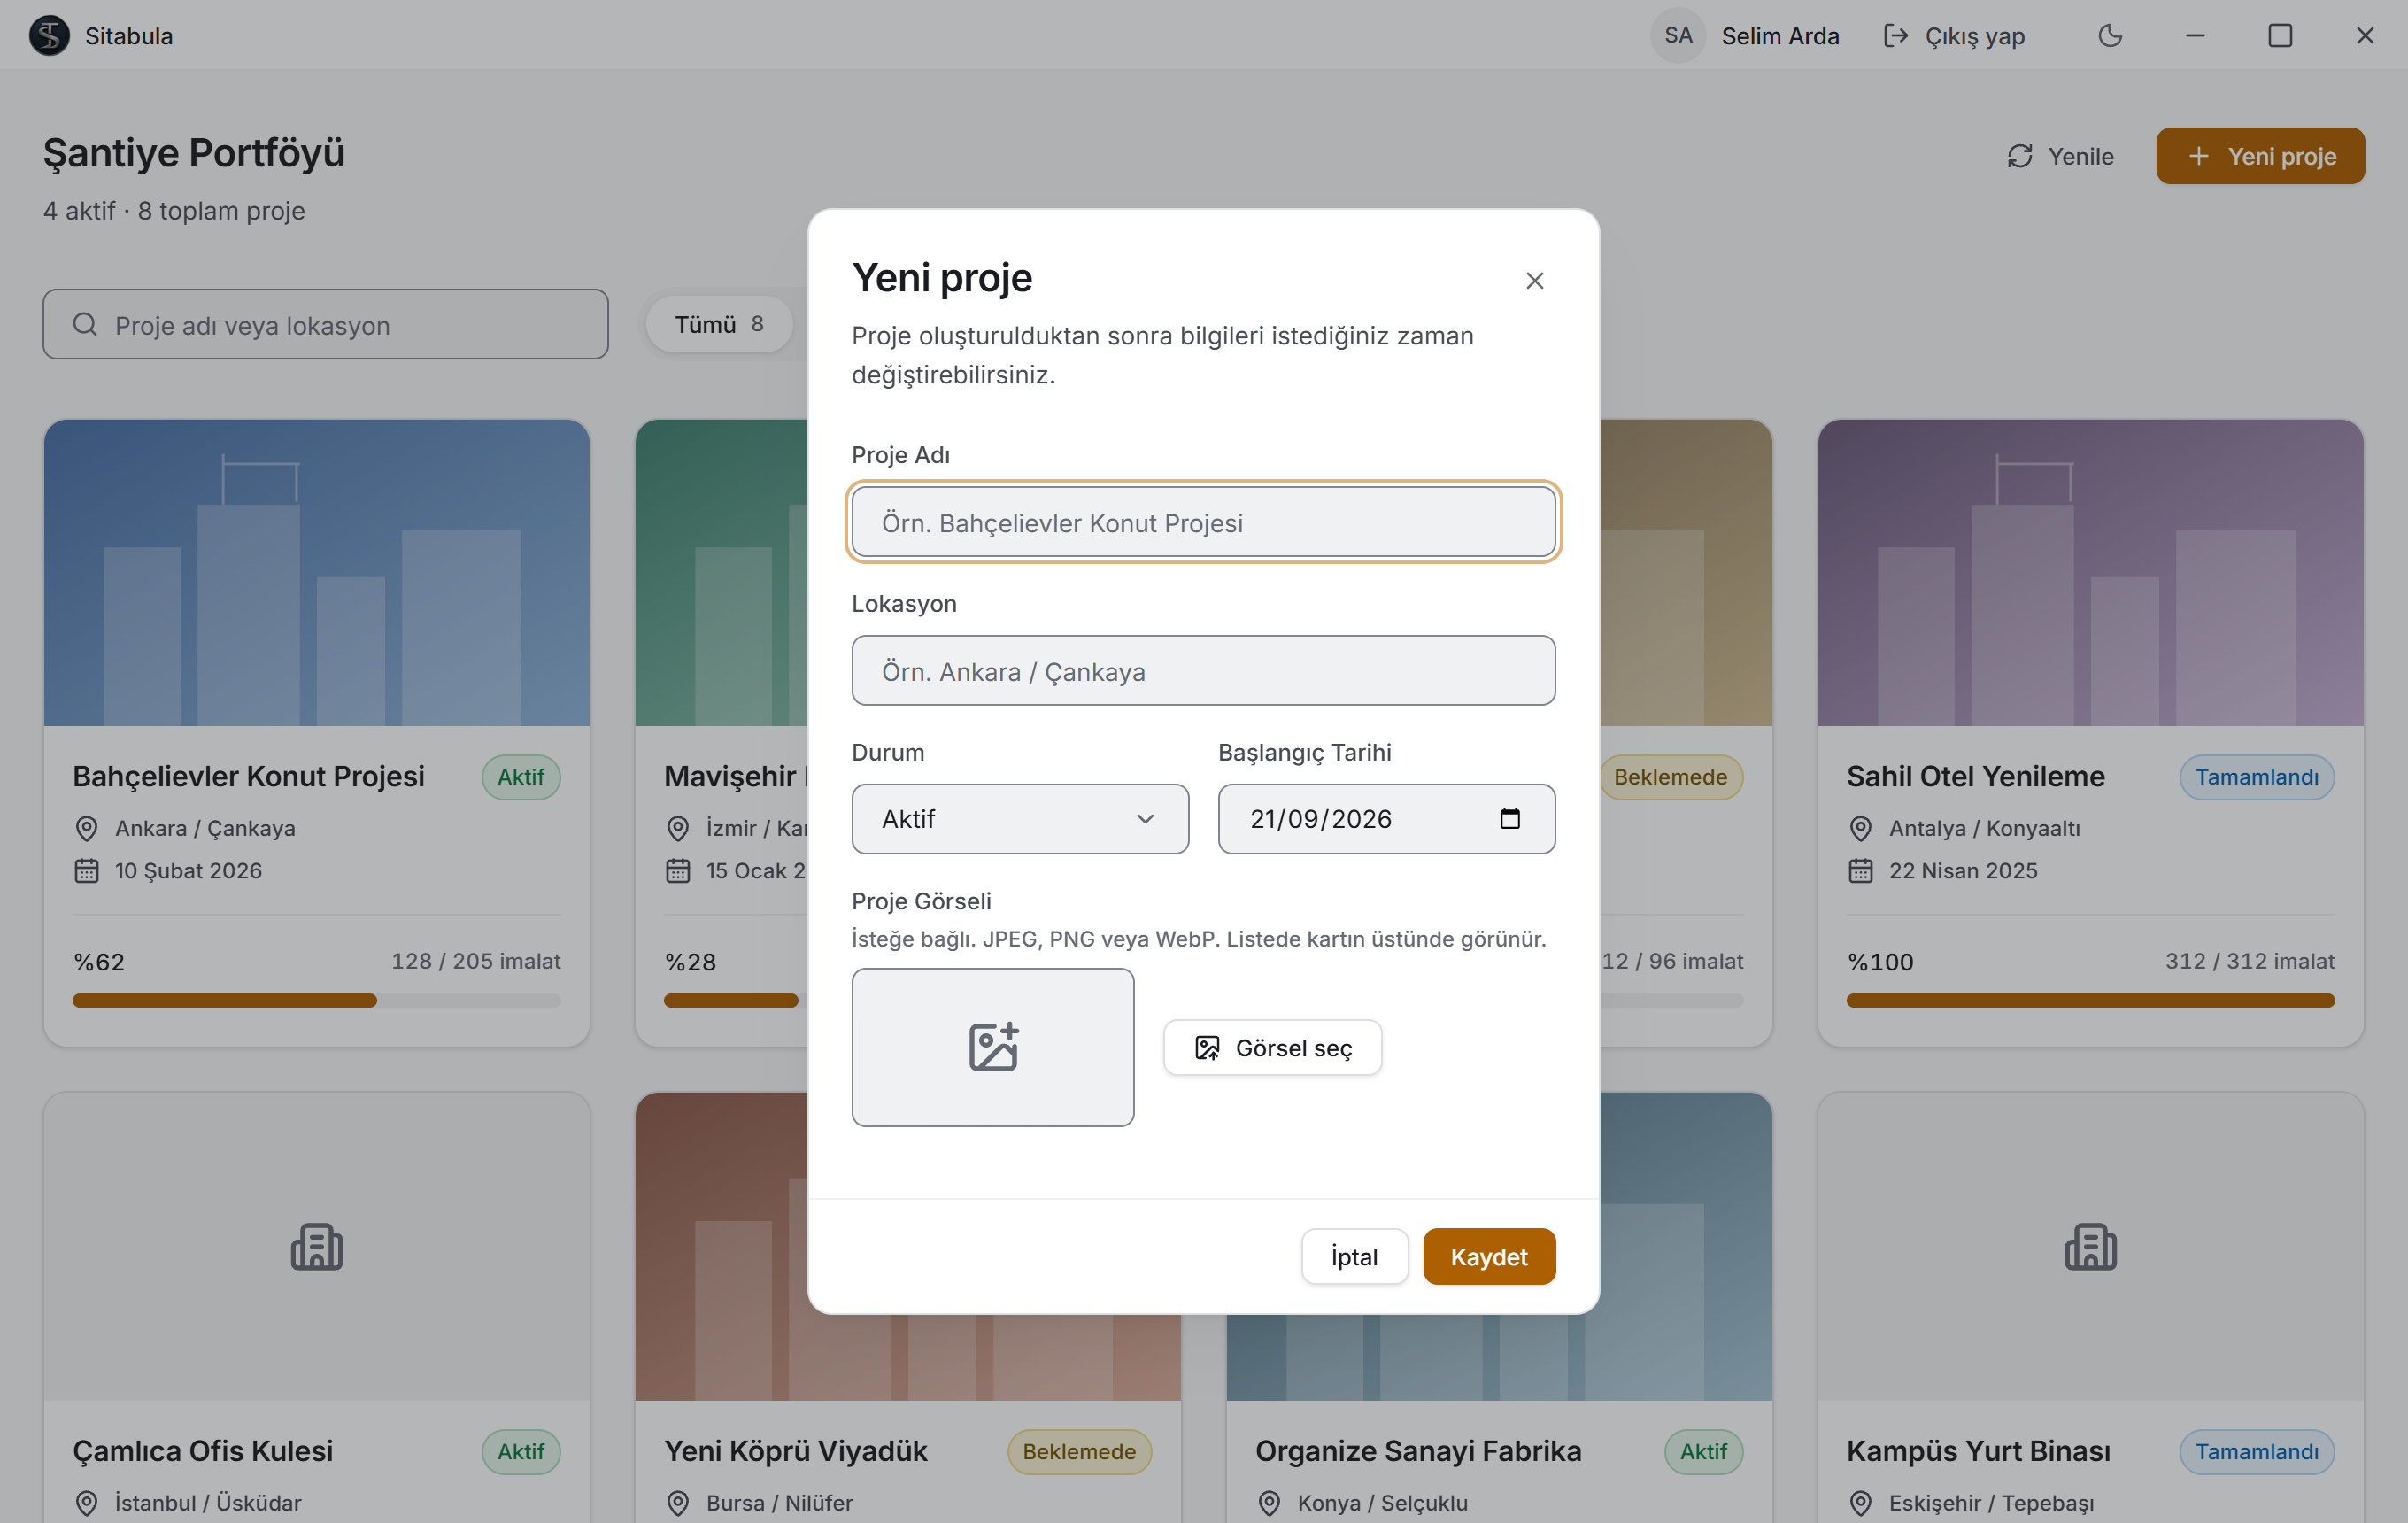Viewport: 2408px width, 1523px height.
Task: Click the Bahçelievler progress bar
Action: coord(316,1000)
